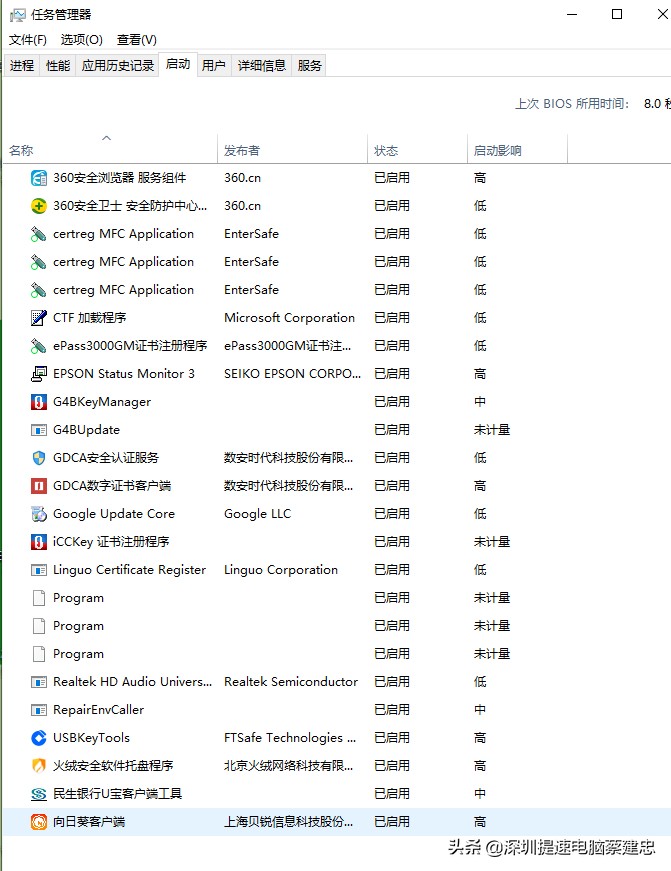Click publisher SEIKO EPSON CORPO...

click(x=292, y=374)
